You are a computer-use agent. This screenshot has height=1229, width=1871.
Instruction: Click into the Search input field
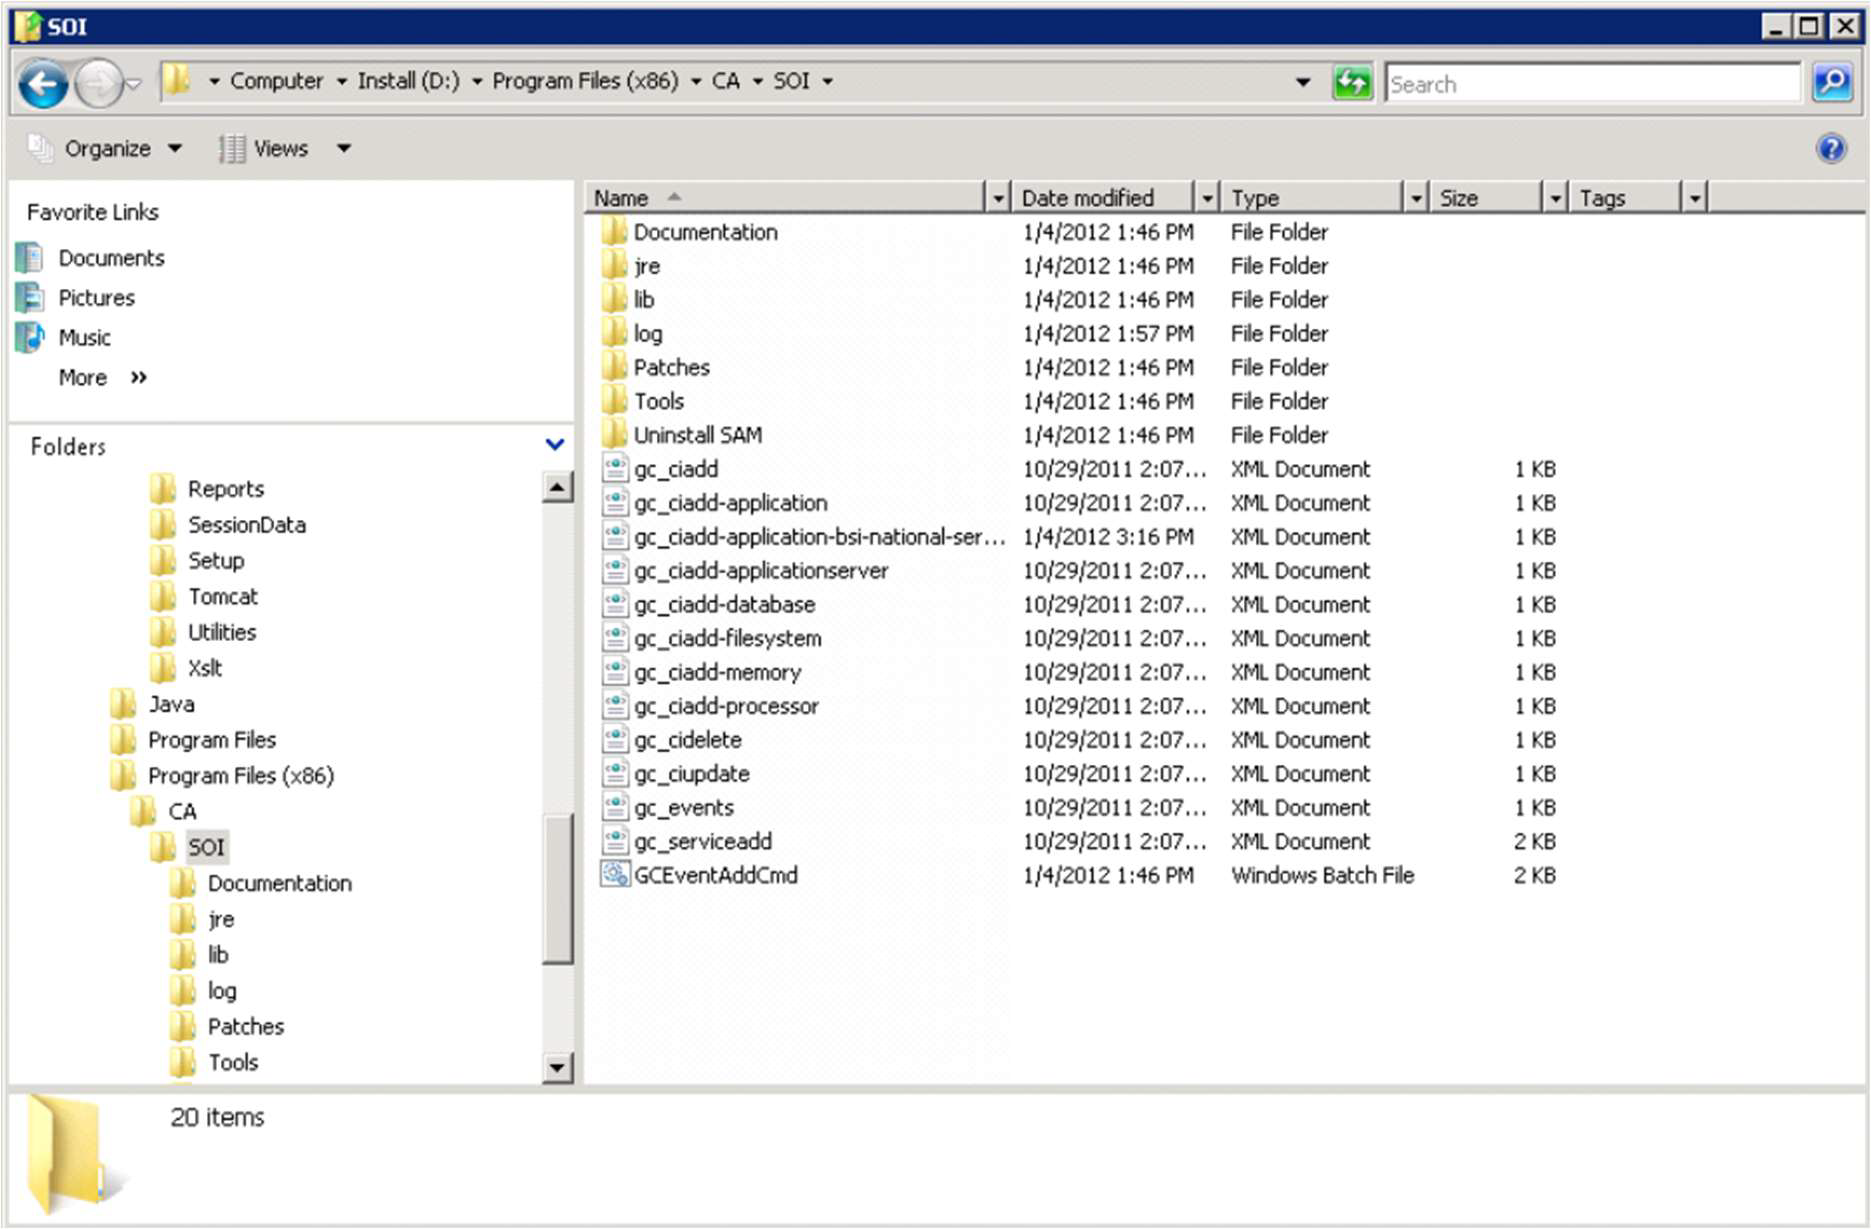1590,84
